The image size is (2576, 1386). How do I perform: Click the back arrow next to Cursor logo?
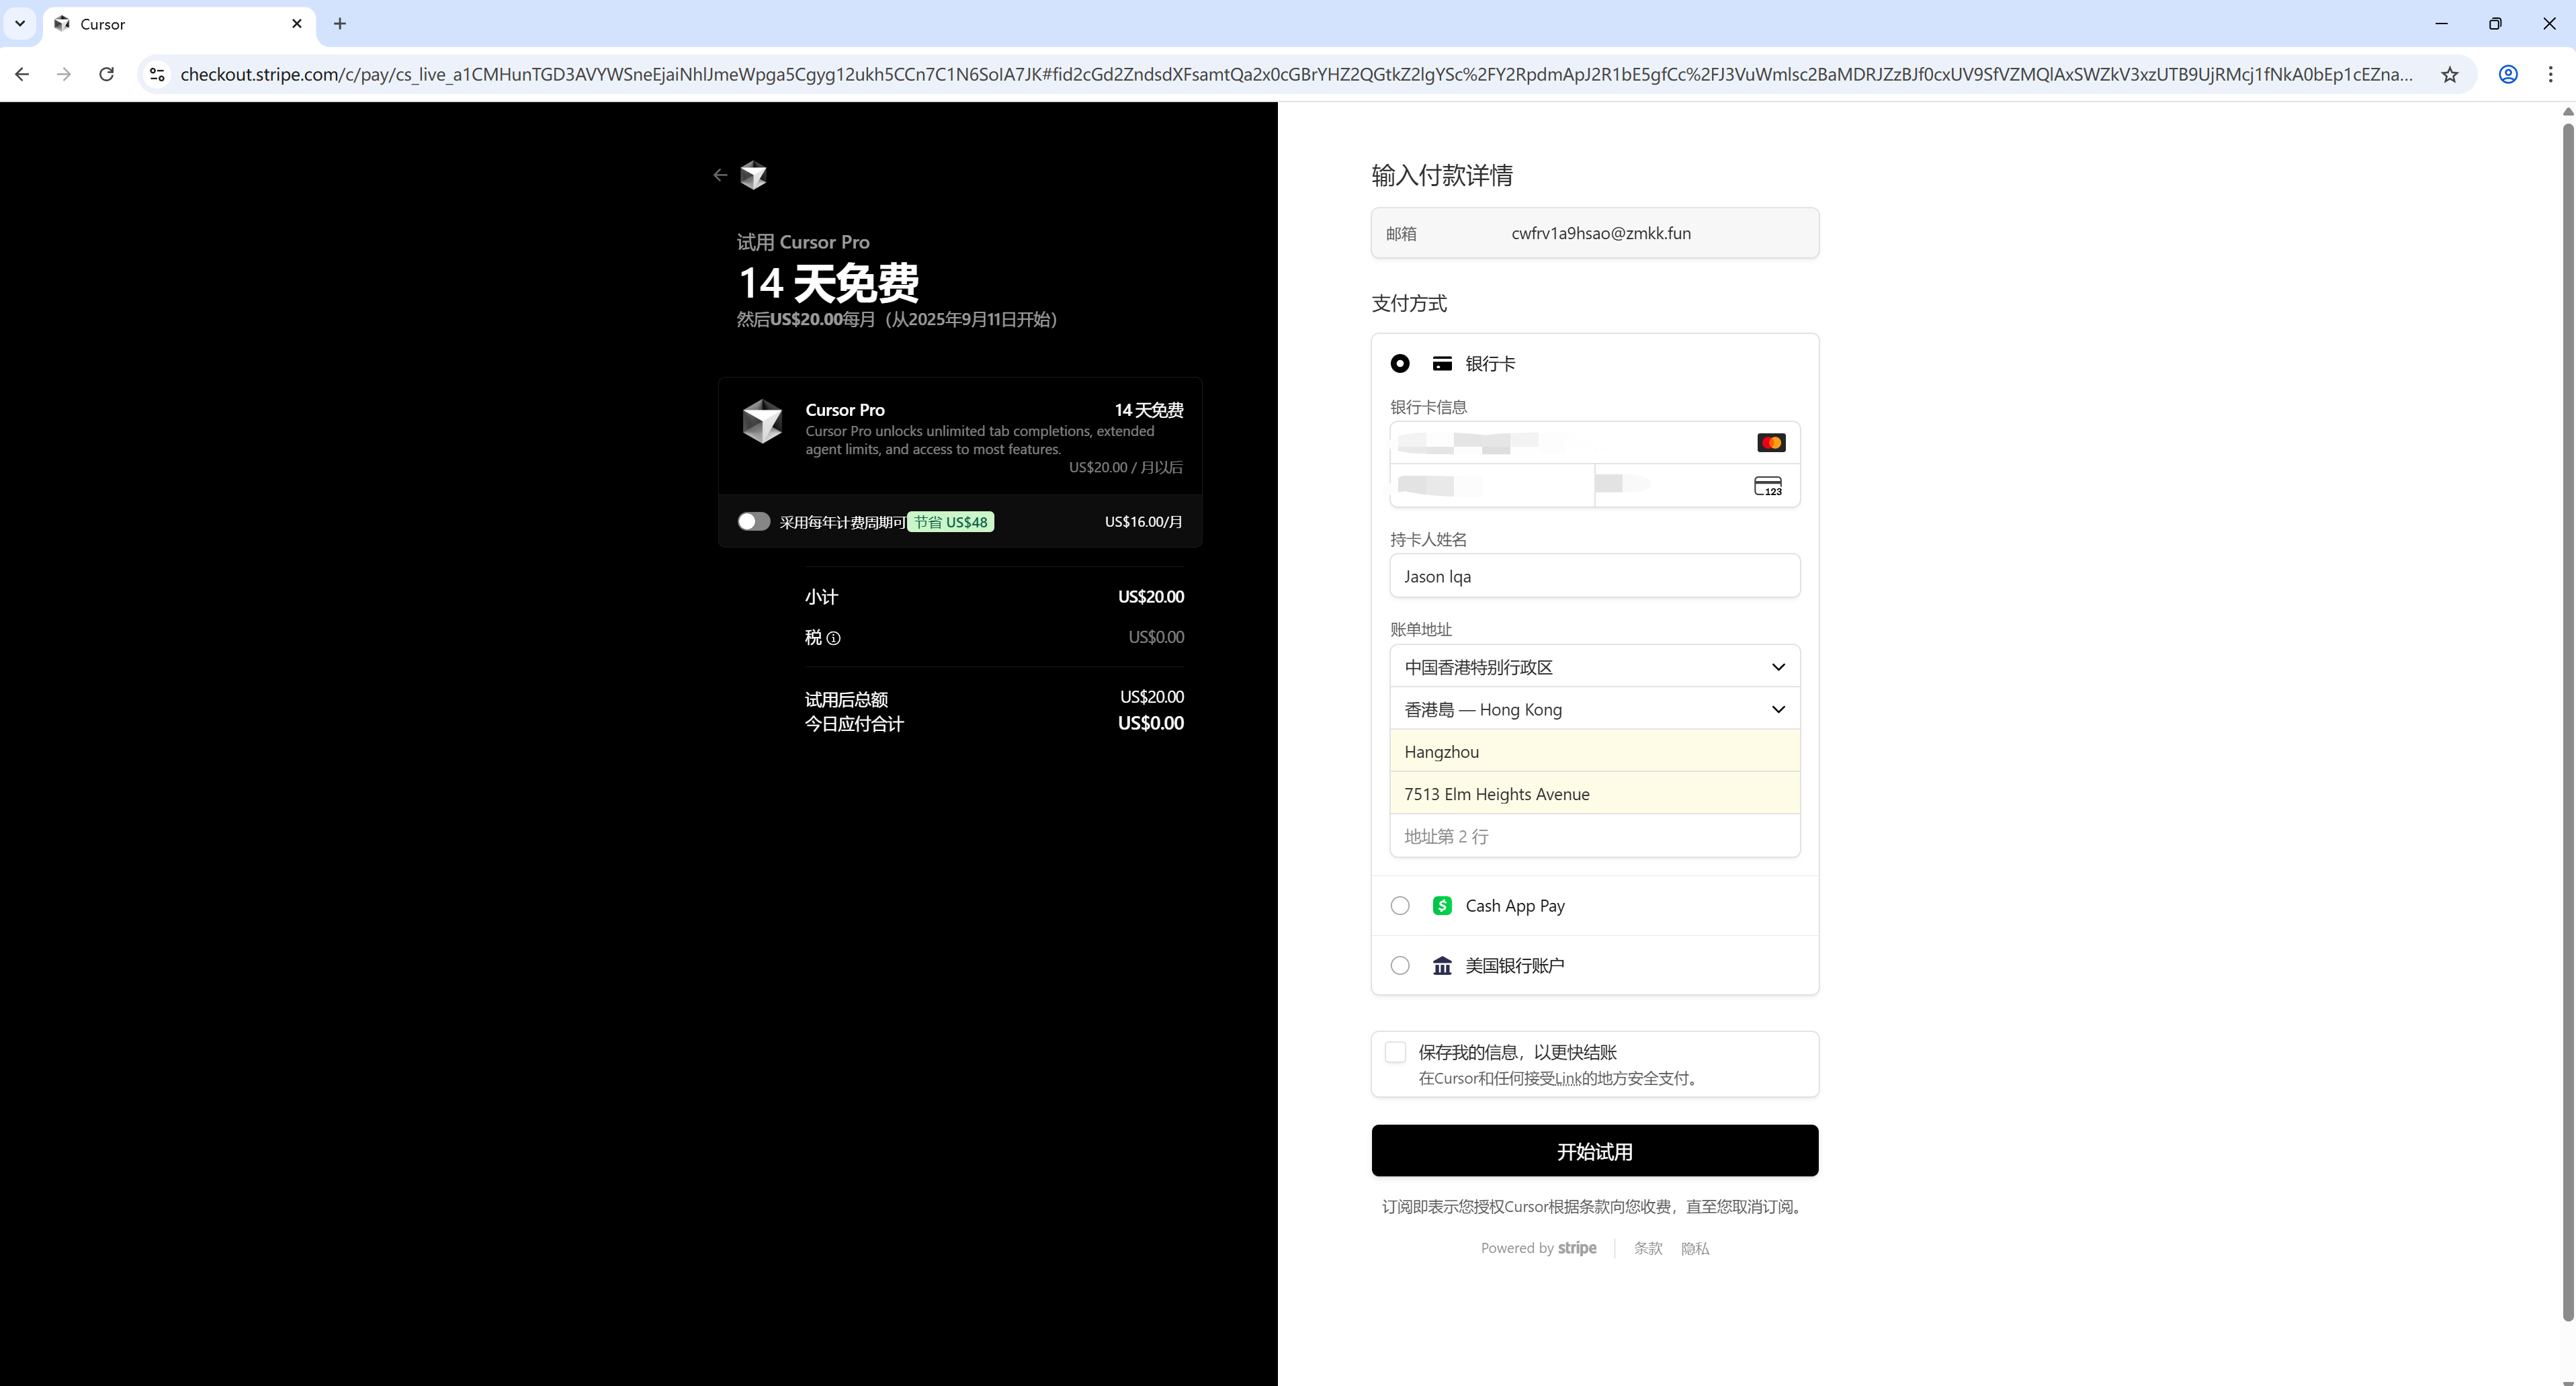pyautogui.click(x=720, y=175)
